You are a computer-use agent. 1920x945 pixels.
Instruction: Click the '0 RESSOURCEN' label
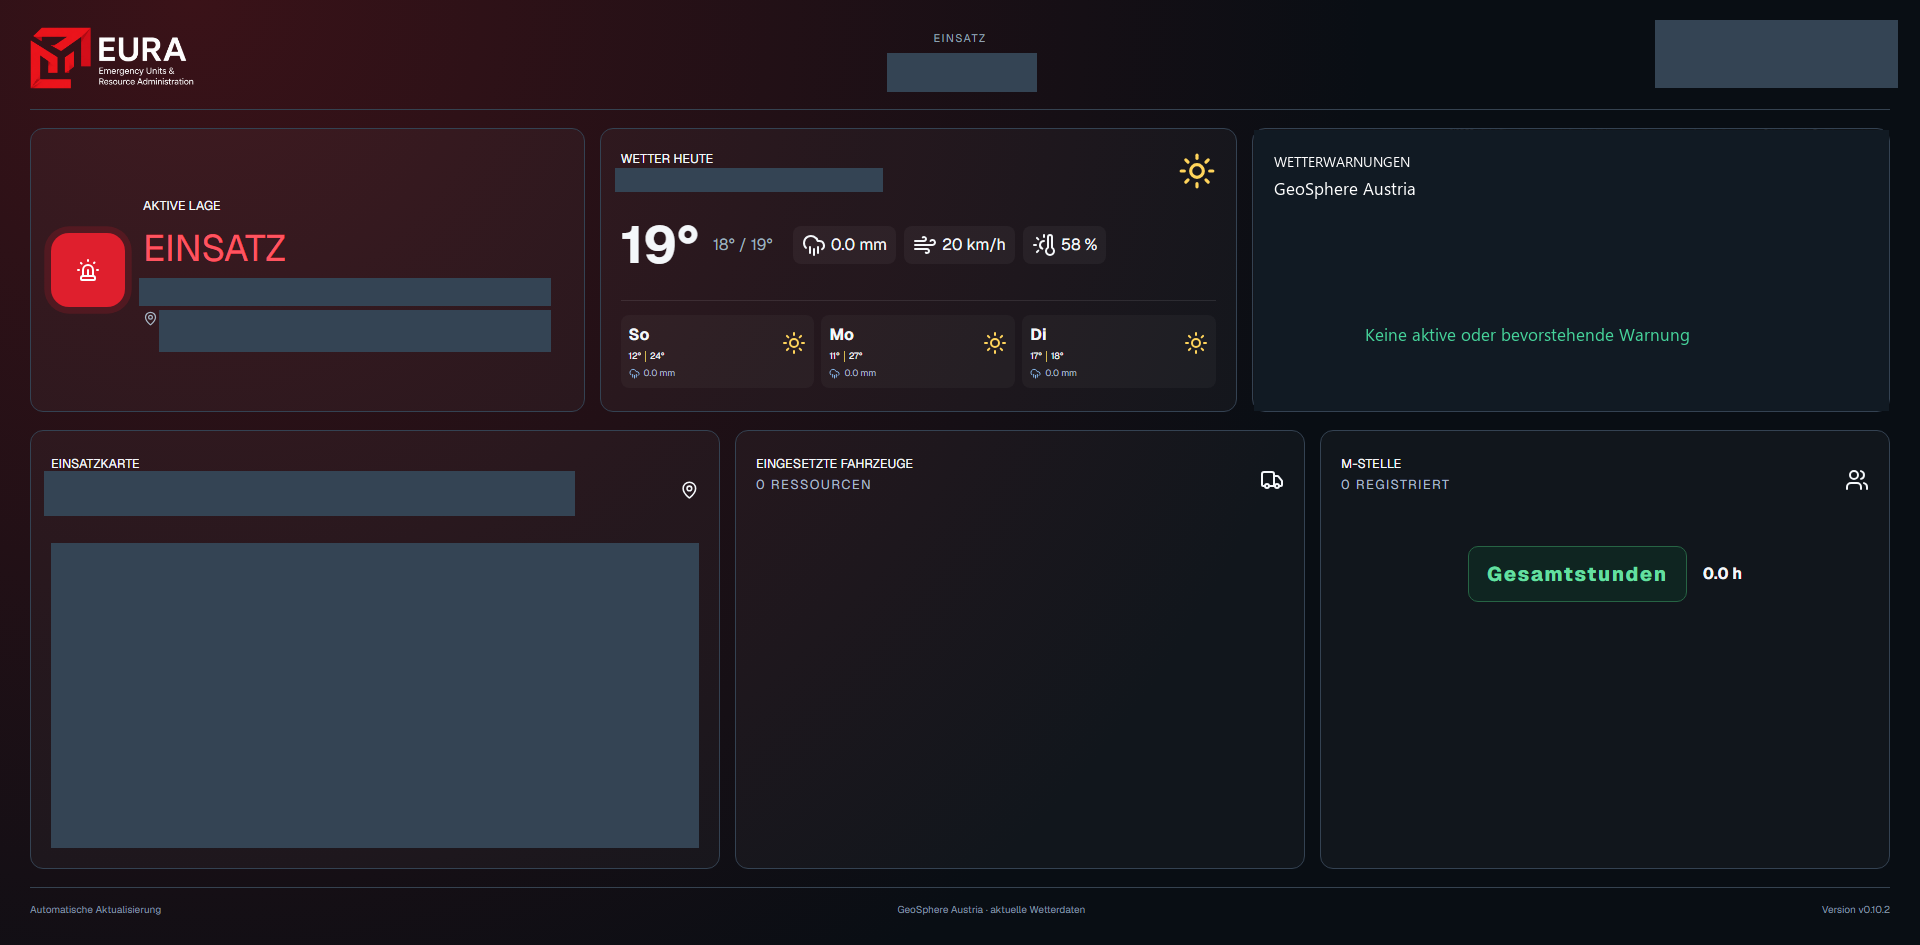pos(814,485)
